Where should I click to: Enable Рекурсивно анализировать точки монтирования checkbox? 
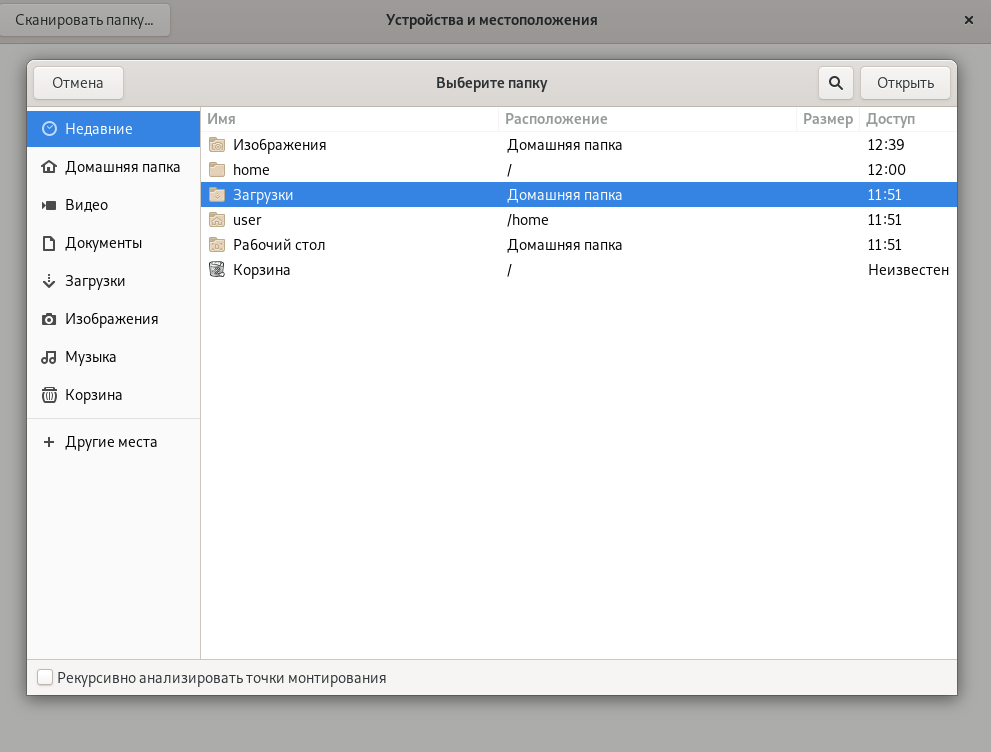[x=45, y=678]
